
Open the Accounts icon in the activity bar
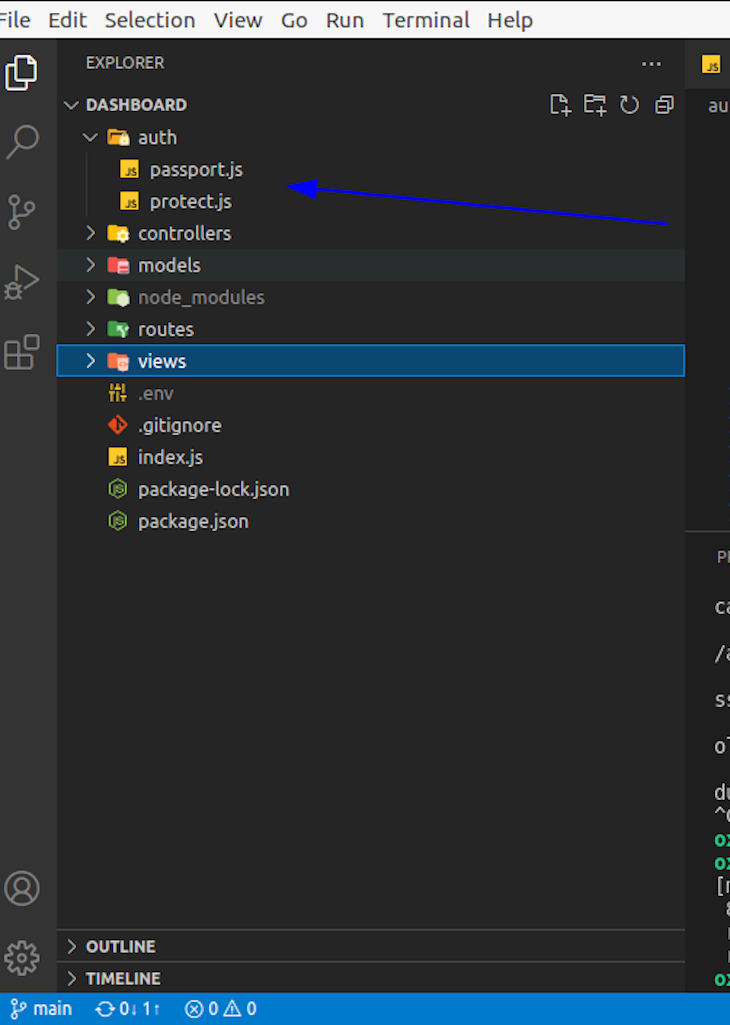pyautogui.click(x=22, y=888)
